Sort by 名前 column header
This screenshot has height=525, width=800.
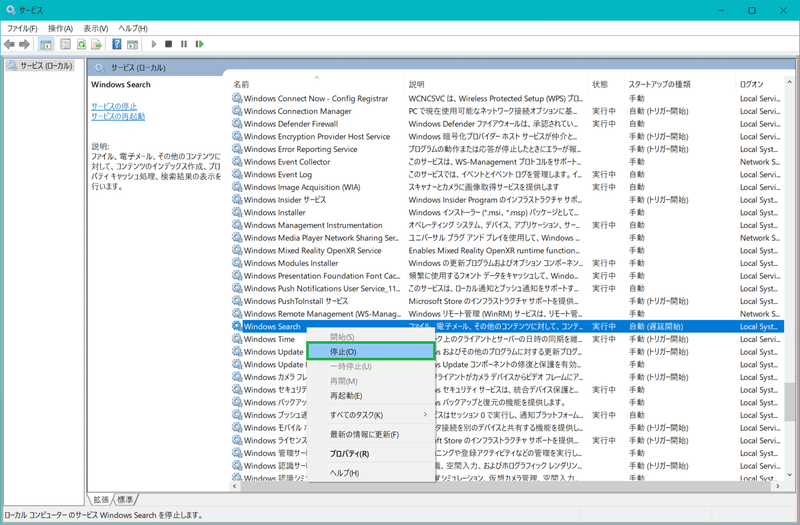[316, 84]
